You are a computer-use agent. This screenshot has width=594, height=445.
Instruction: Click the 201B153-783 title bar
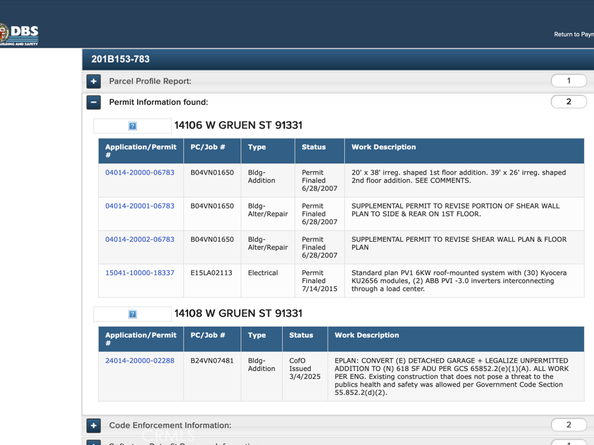338,59
